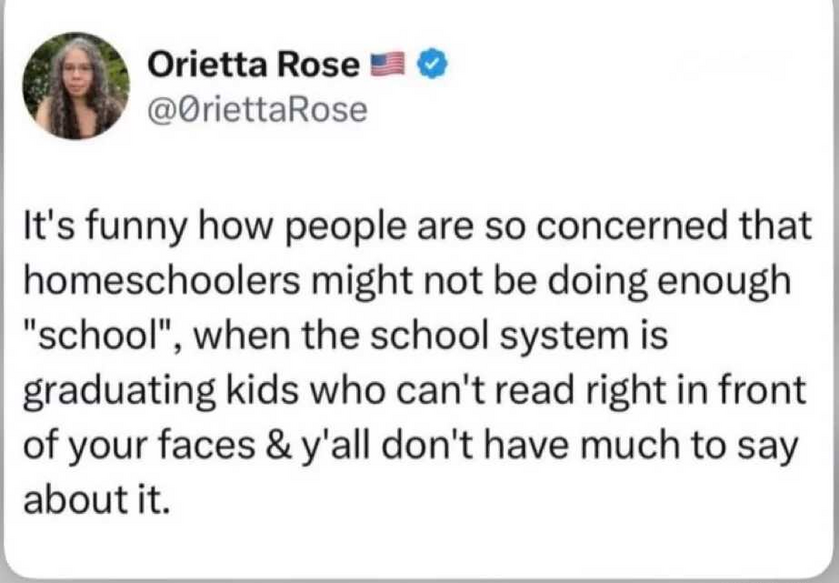This screenshot has height=583, width=839.
Task: Open Orietta Rose's profile picture
Action: coord(76,86)
